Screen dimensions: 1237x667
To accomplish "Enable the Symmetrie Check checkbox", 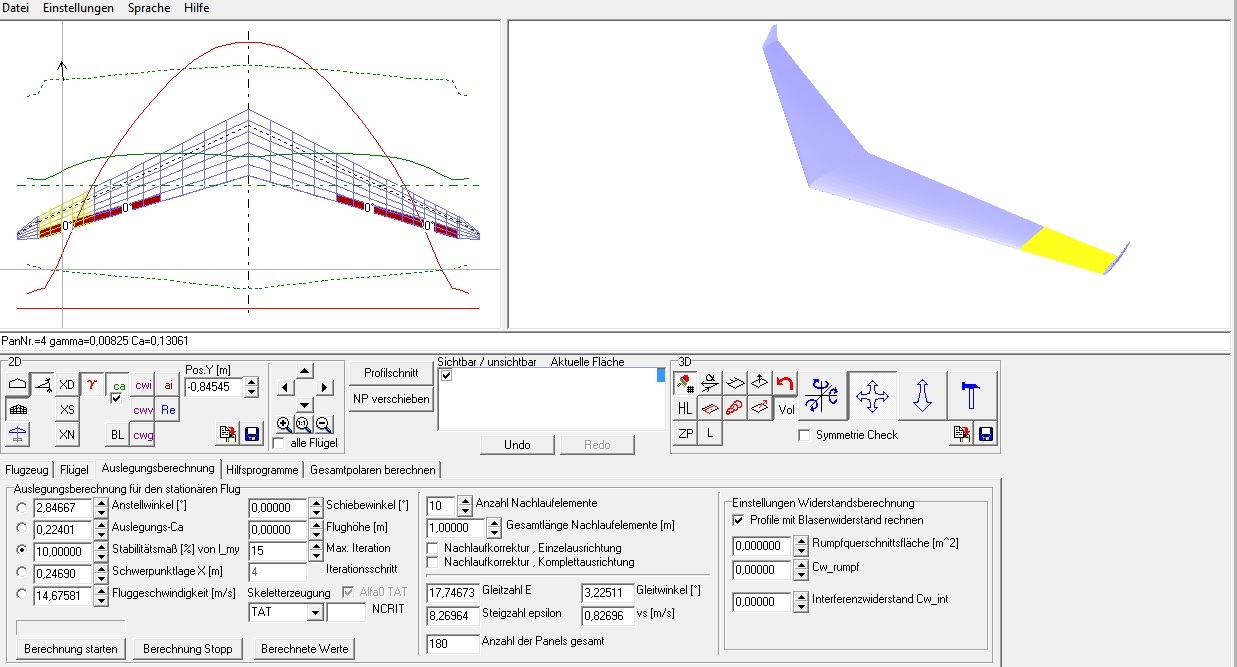I will coord(804,435).
